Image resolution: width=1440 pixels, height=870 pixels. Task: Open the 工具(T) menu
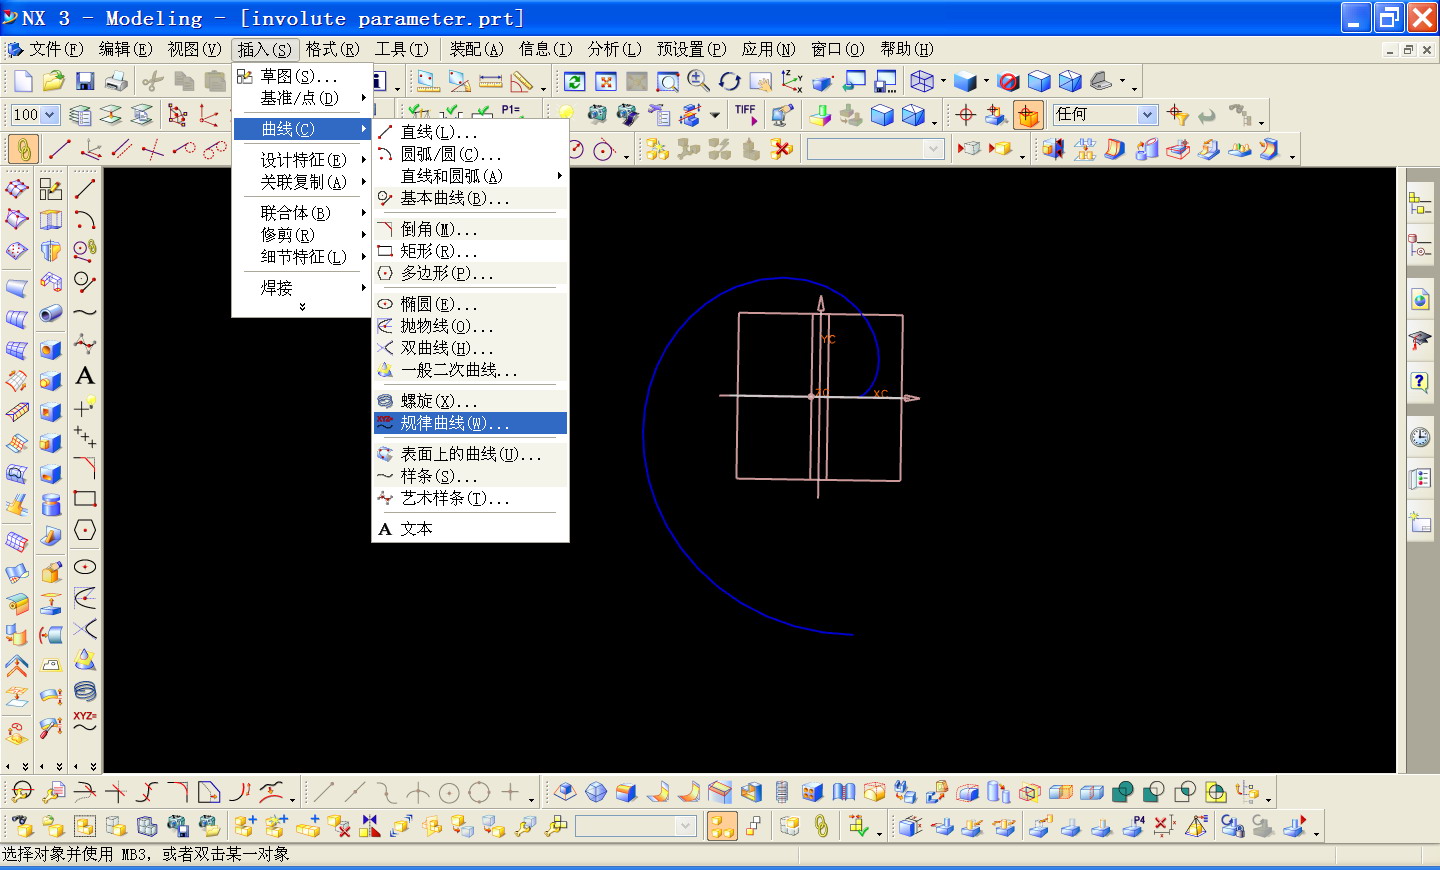[x=401, y=49]
